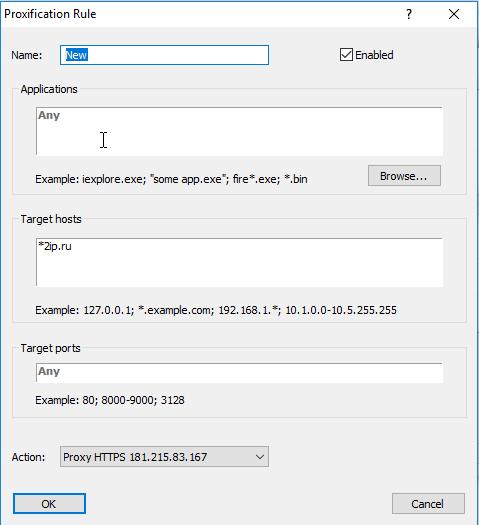Toggle the Enabled checkbox box
Screen dimensions: 479x525
346,55
